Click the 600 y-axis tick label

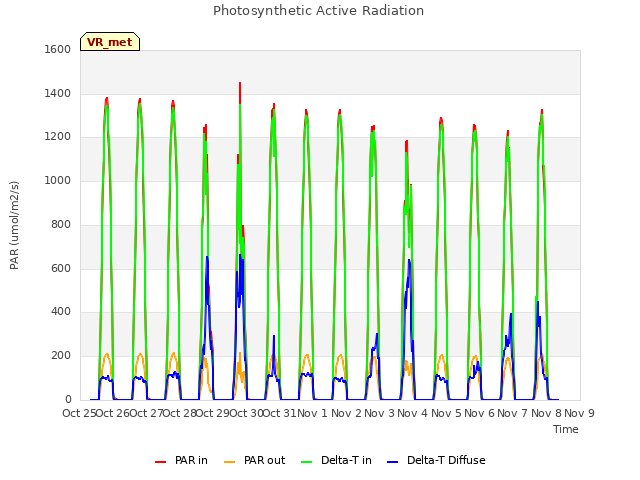click(61, 268)
